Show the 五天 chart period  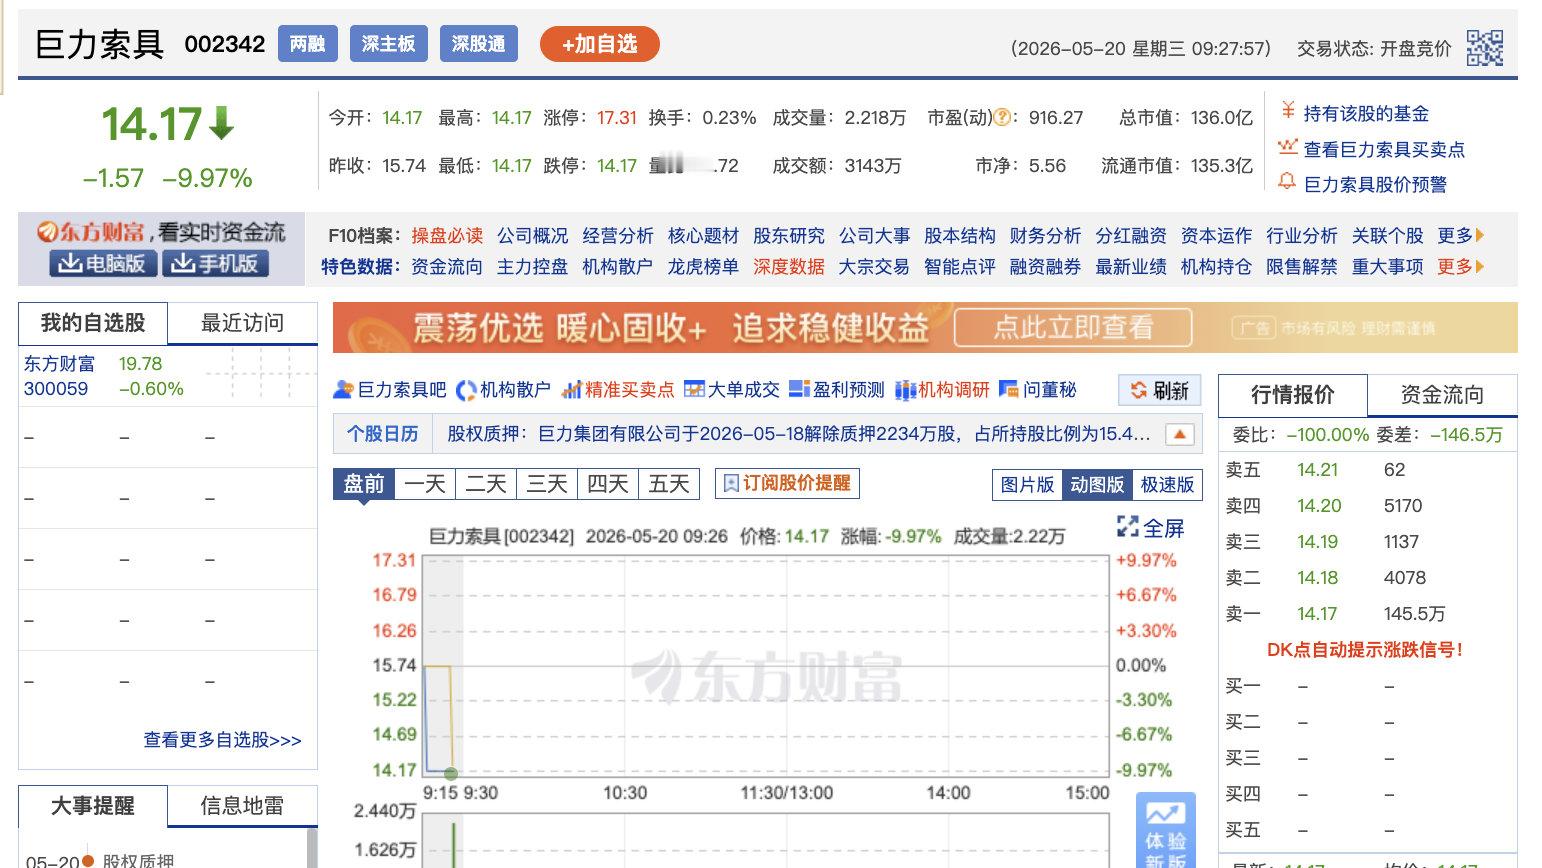669,484
